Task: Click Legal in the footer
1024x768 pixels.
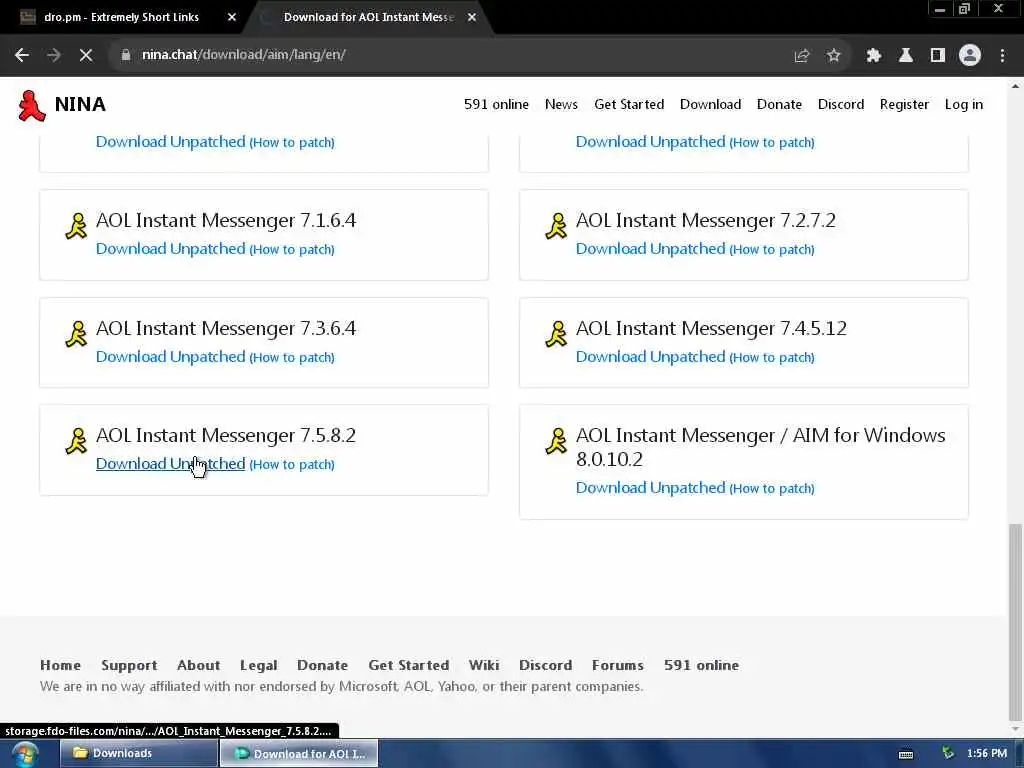Action: point(259,665)
